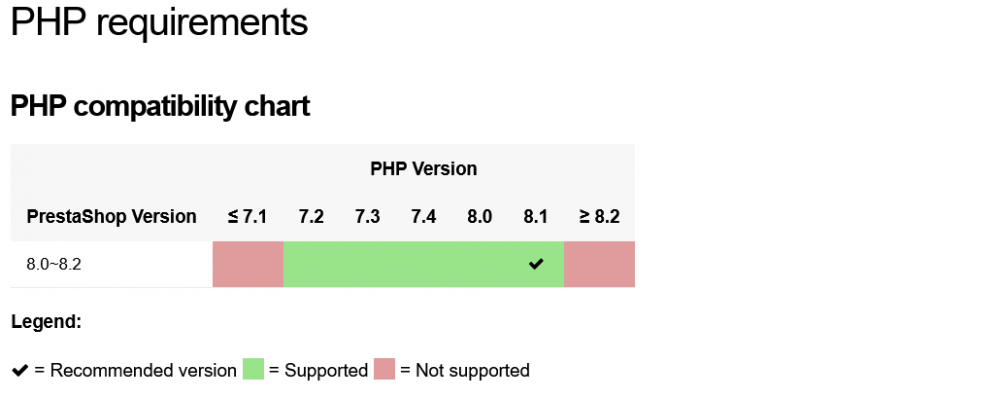Click the green cell under PHP 7.2
This screenshot has width=1000, height=400.
click(311, 264)
